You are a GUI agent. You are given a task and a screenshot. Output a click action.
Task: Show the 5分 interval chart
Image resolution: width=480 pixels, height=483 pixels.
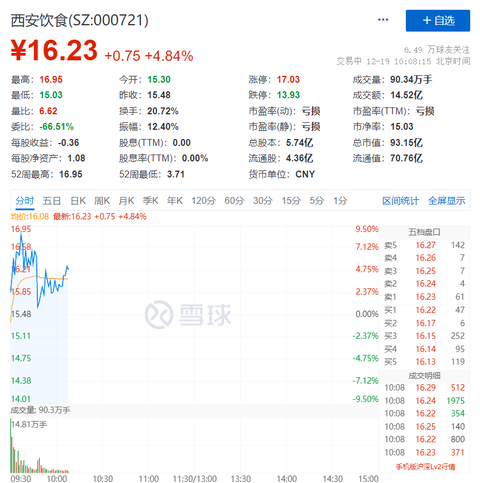317,201
